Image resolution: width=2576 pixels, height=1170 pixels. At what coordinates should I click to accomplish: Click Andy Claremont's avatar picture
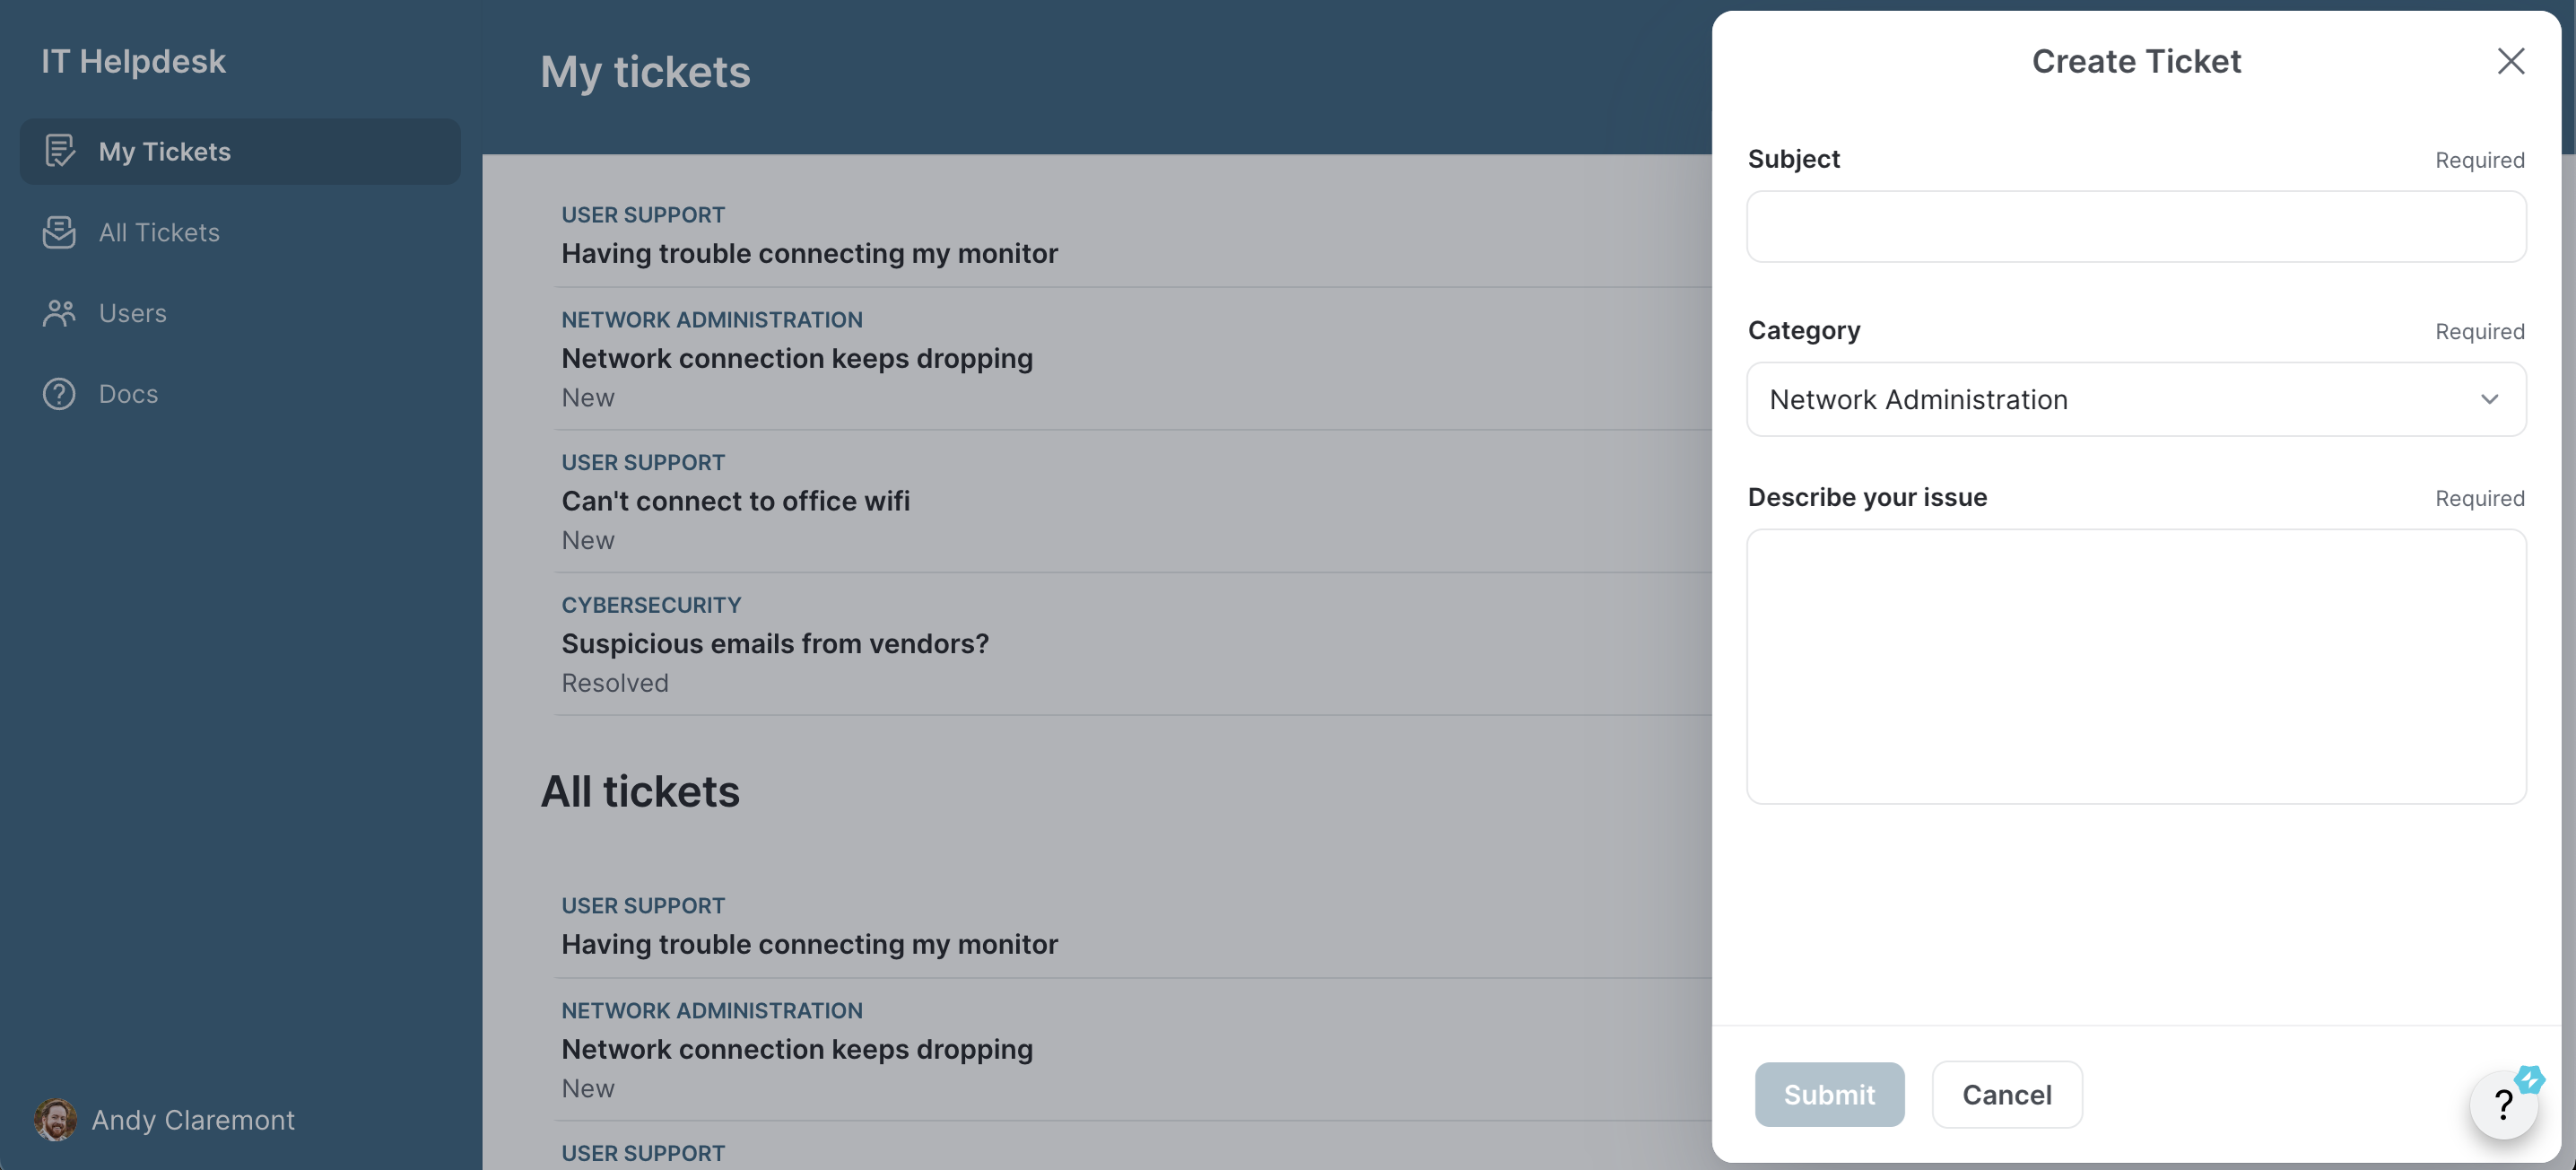coord(55,1120)
